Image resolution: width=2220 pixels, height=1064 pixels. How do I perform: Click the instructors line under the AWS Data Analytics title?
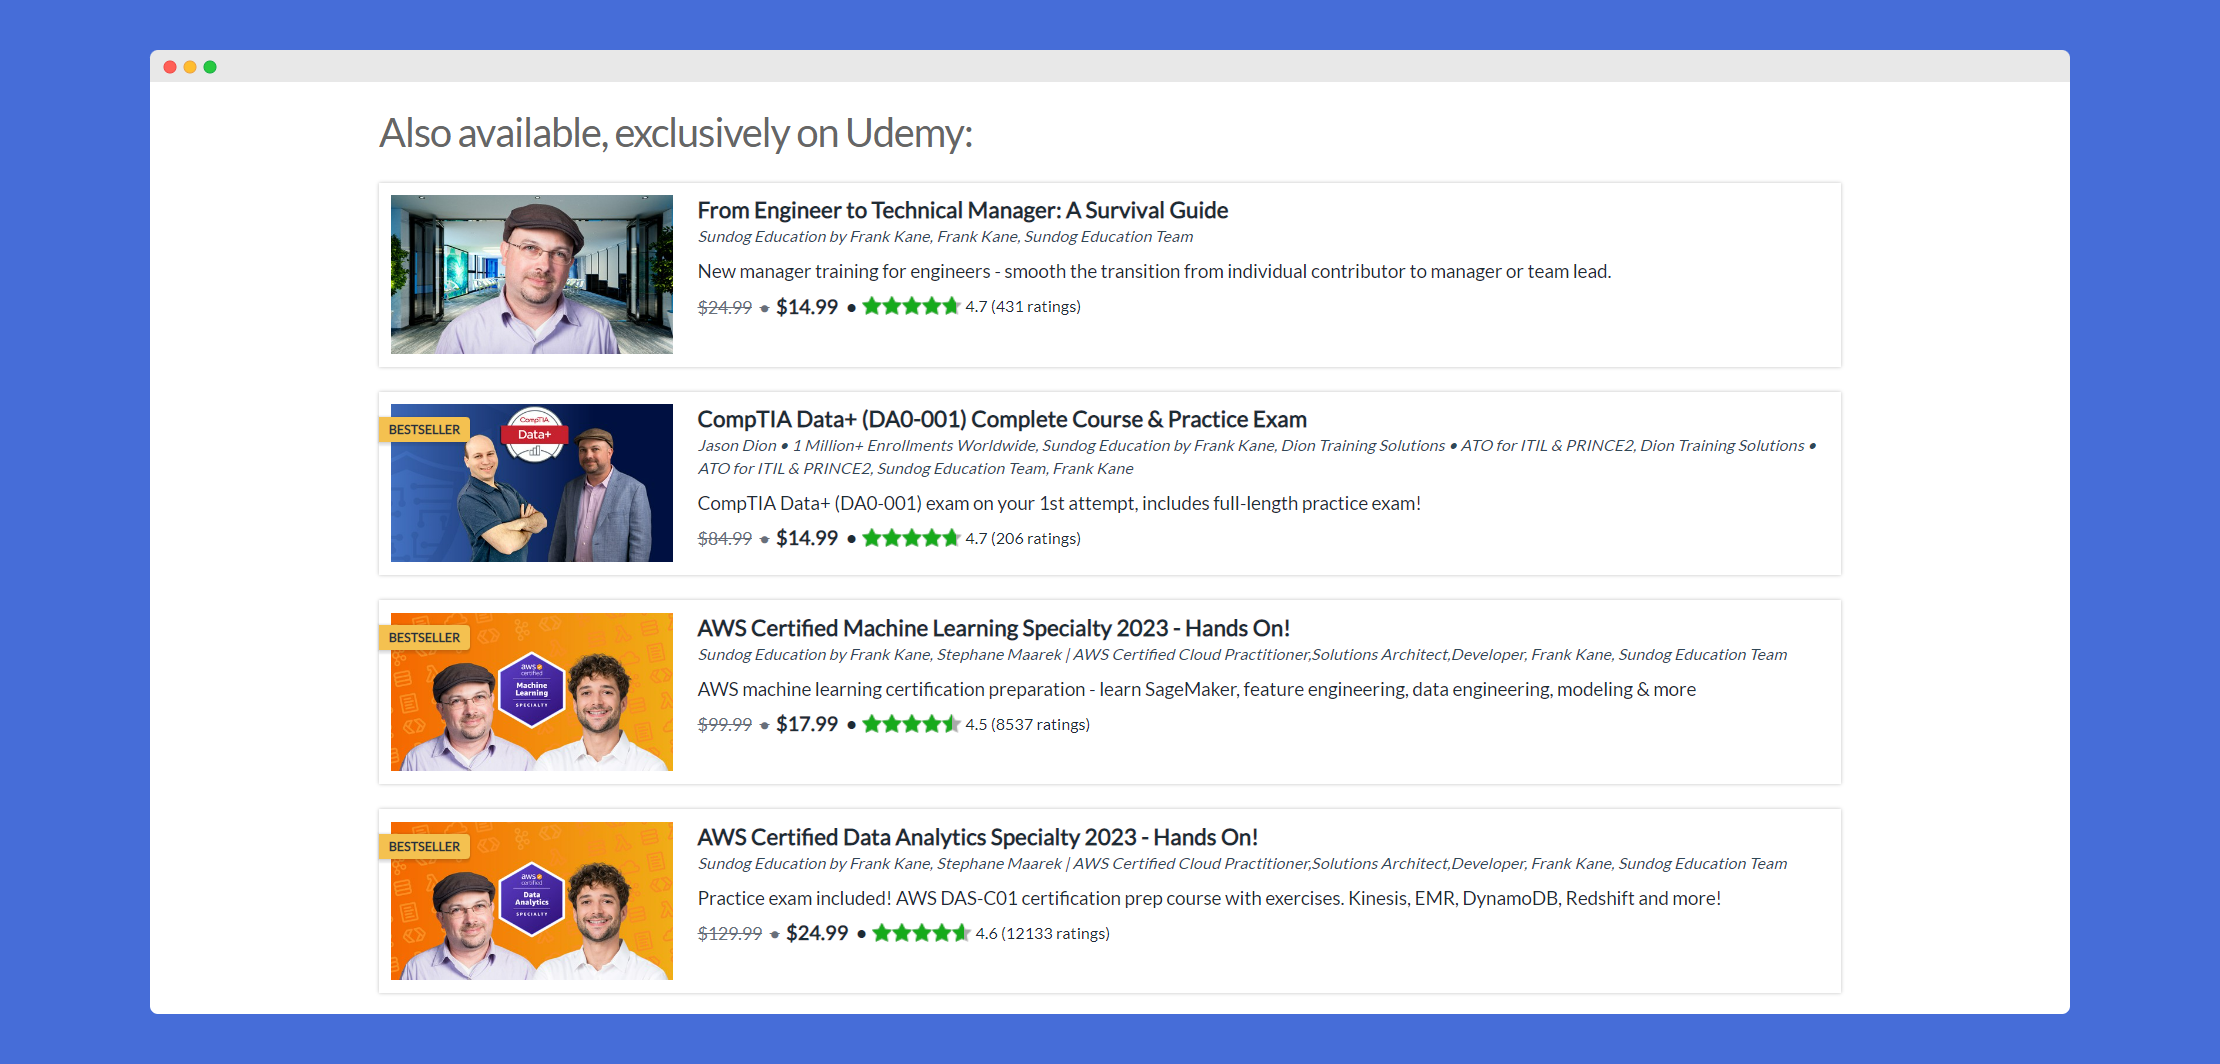pyautogui.click(x=1242, y=864)
